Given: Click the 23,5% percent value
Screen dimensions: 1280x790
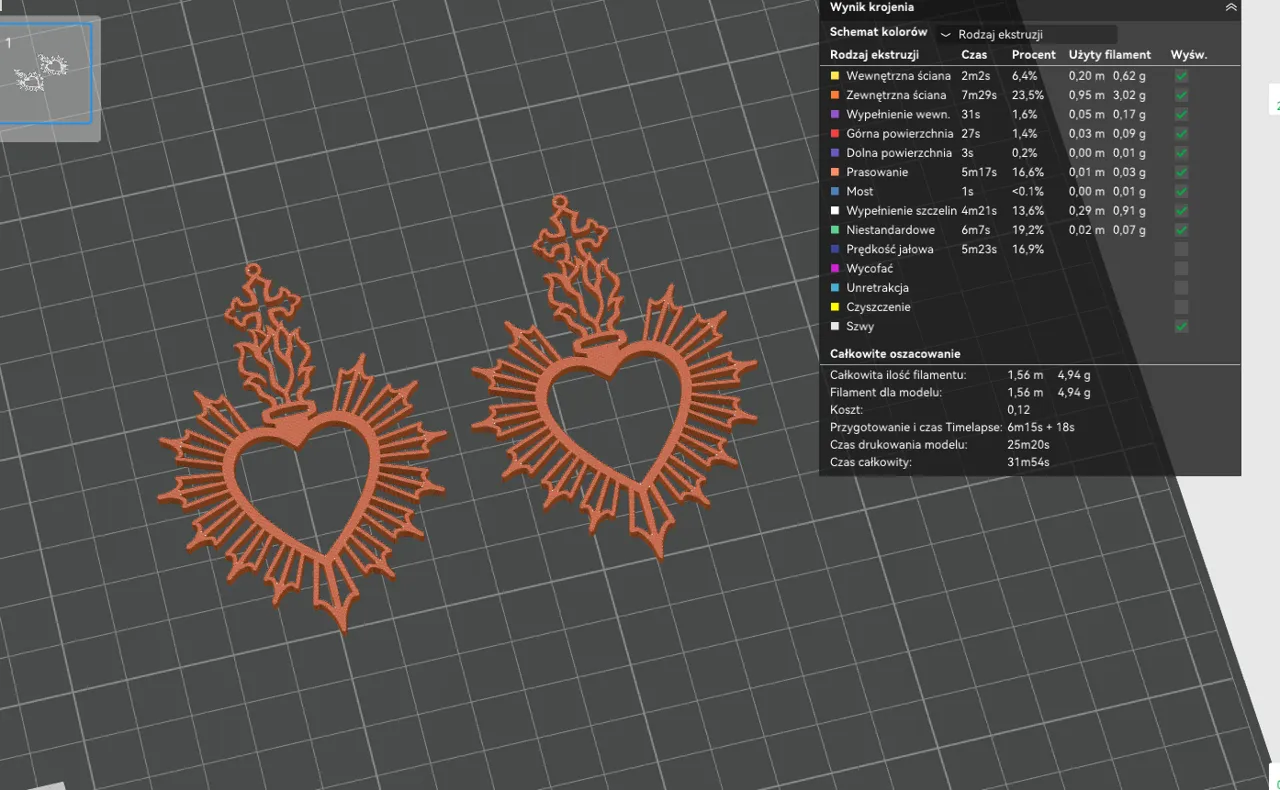Looking at the screenshot, I should point(1028,95).
